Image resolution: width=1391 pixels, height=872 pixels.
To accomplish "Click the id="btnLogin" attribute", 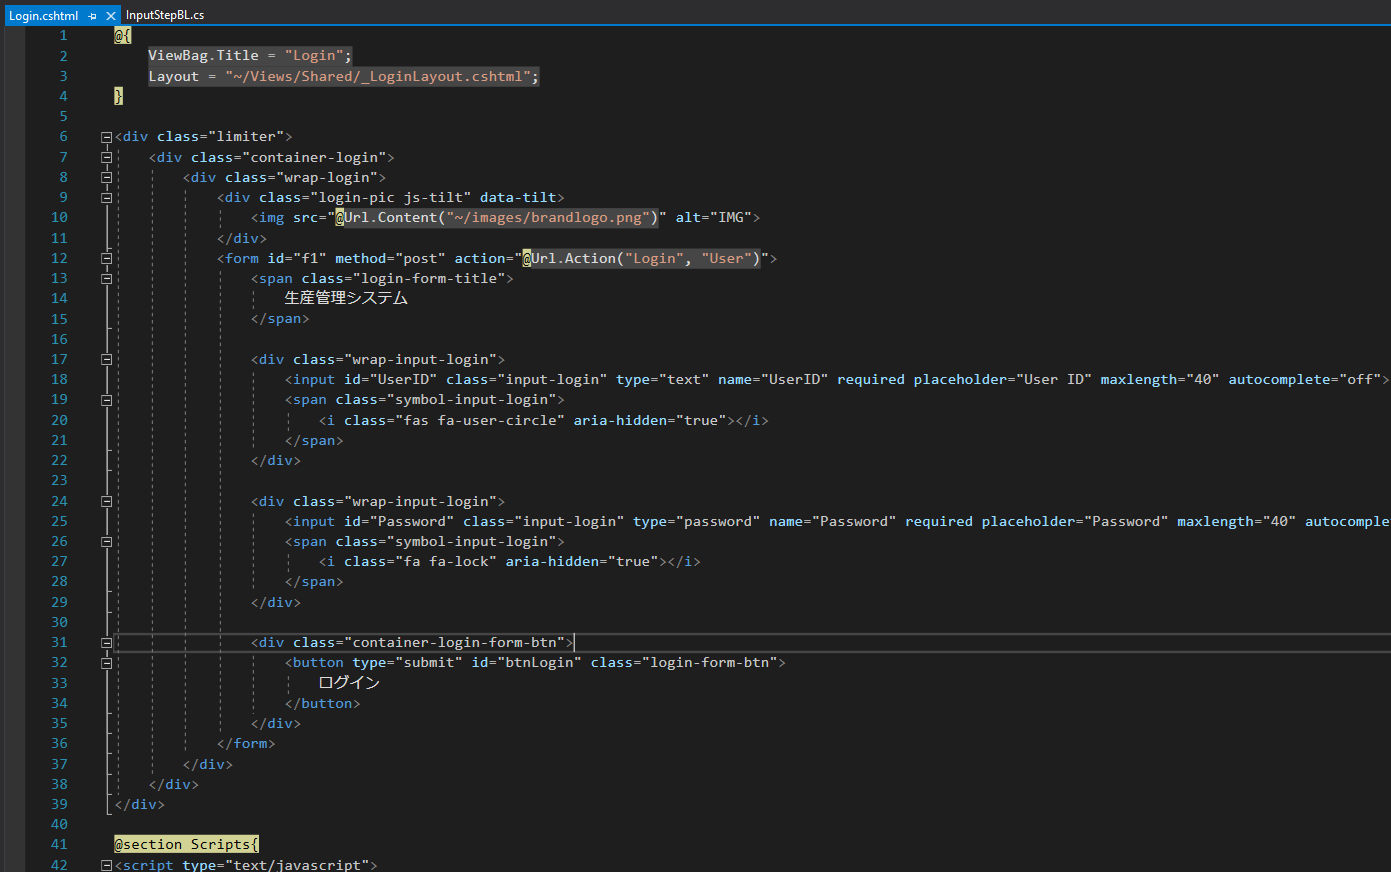I will 526,662.
